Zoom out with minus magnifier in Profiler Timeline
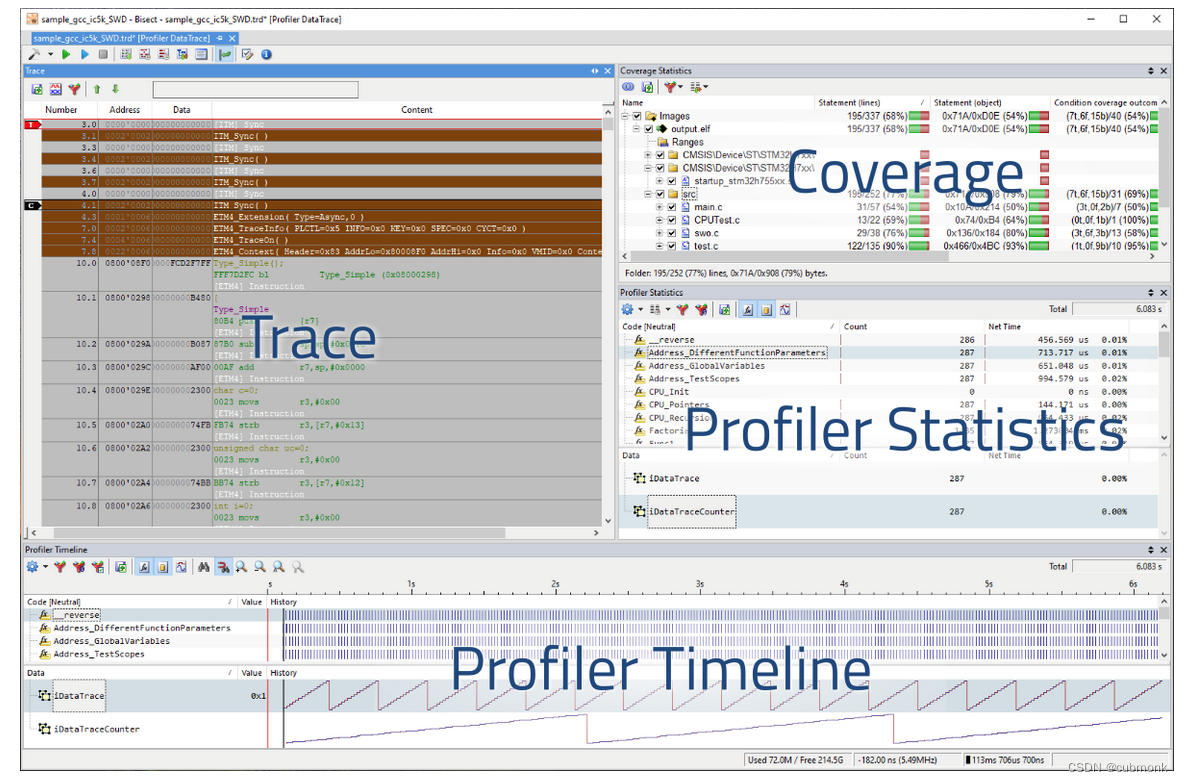Viewport: 1183px width, 782px height. point(260,567)
